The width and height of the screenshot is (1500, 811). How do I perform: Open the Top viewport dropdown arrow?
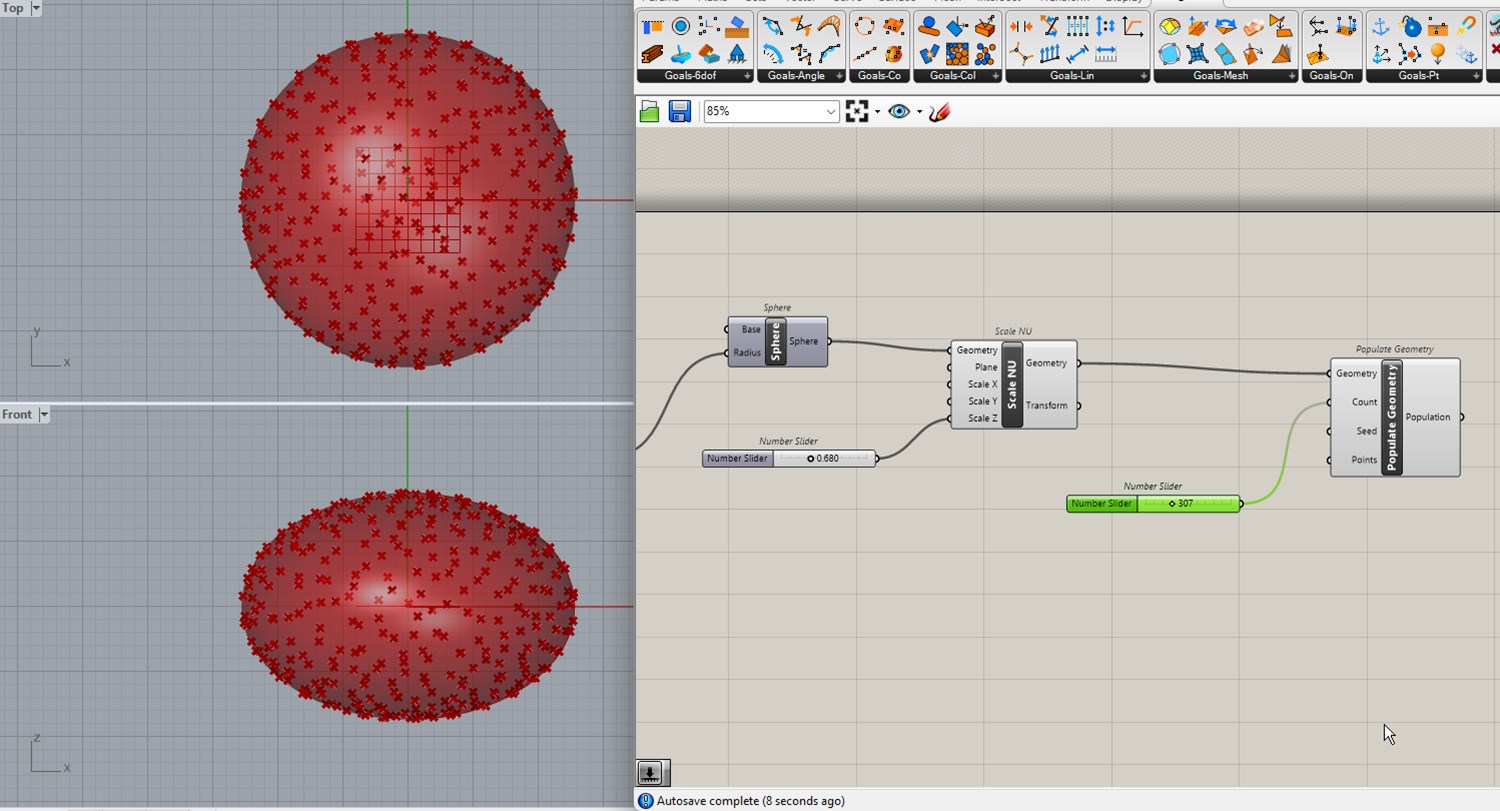point(36,8)
